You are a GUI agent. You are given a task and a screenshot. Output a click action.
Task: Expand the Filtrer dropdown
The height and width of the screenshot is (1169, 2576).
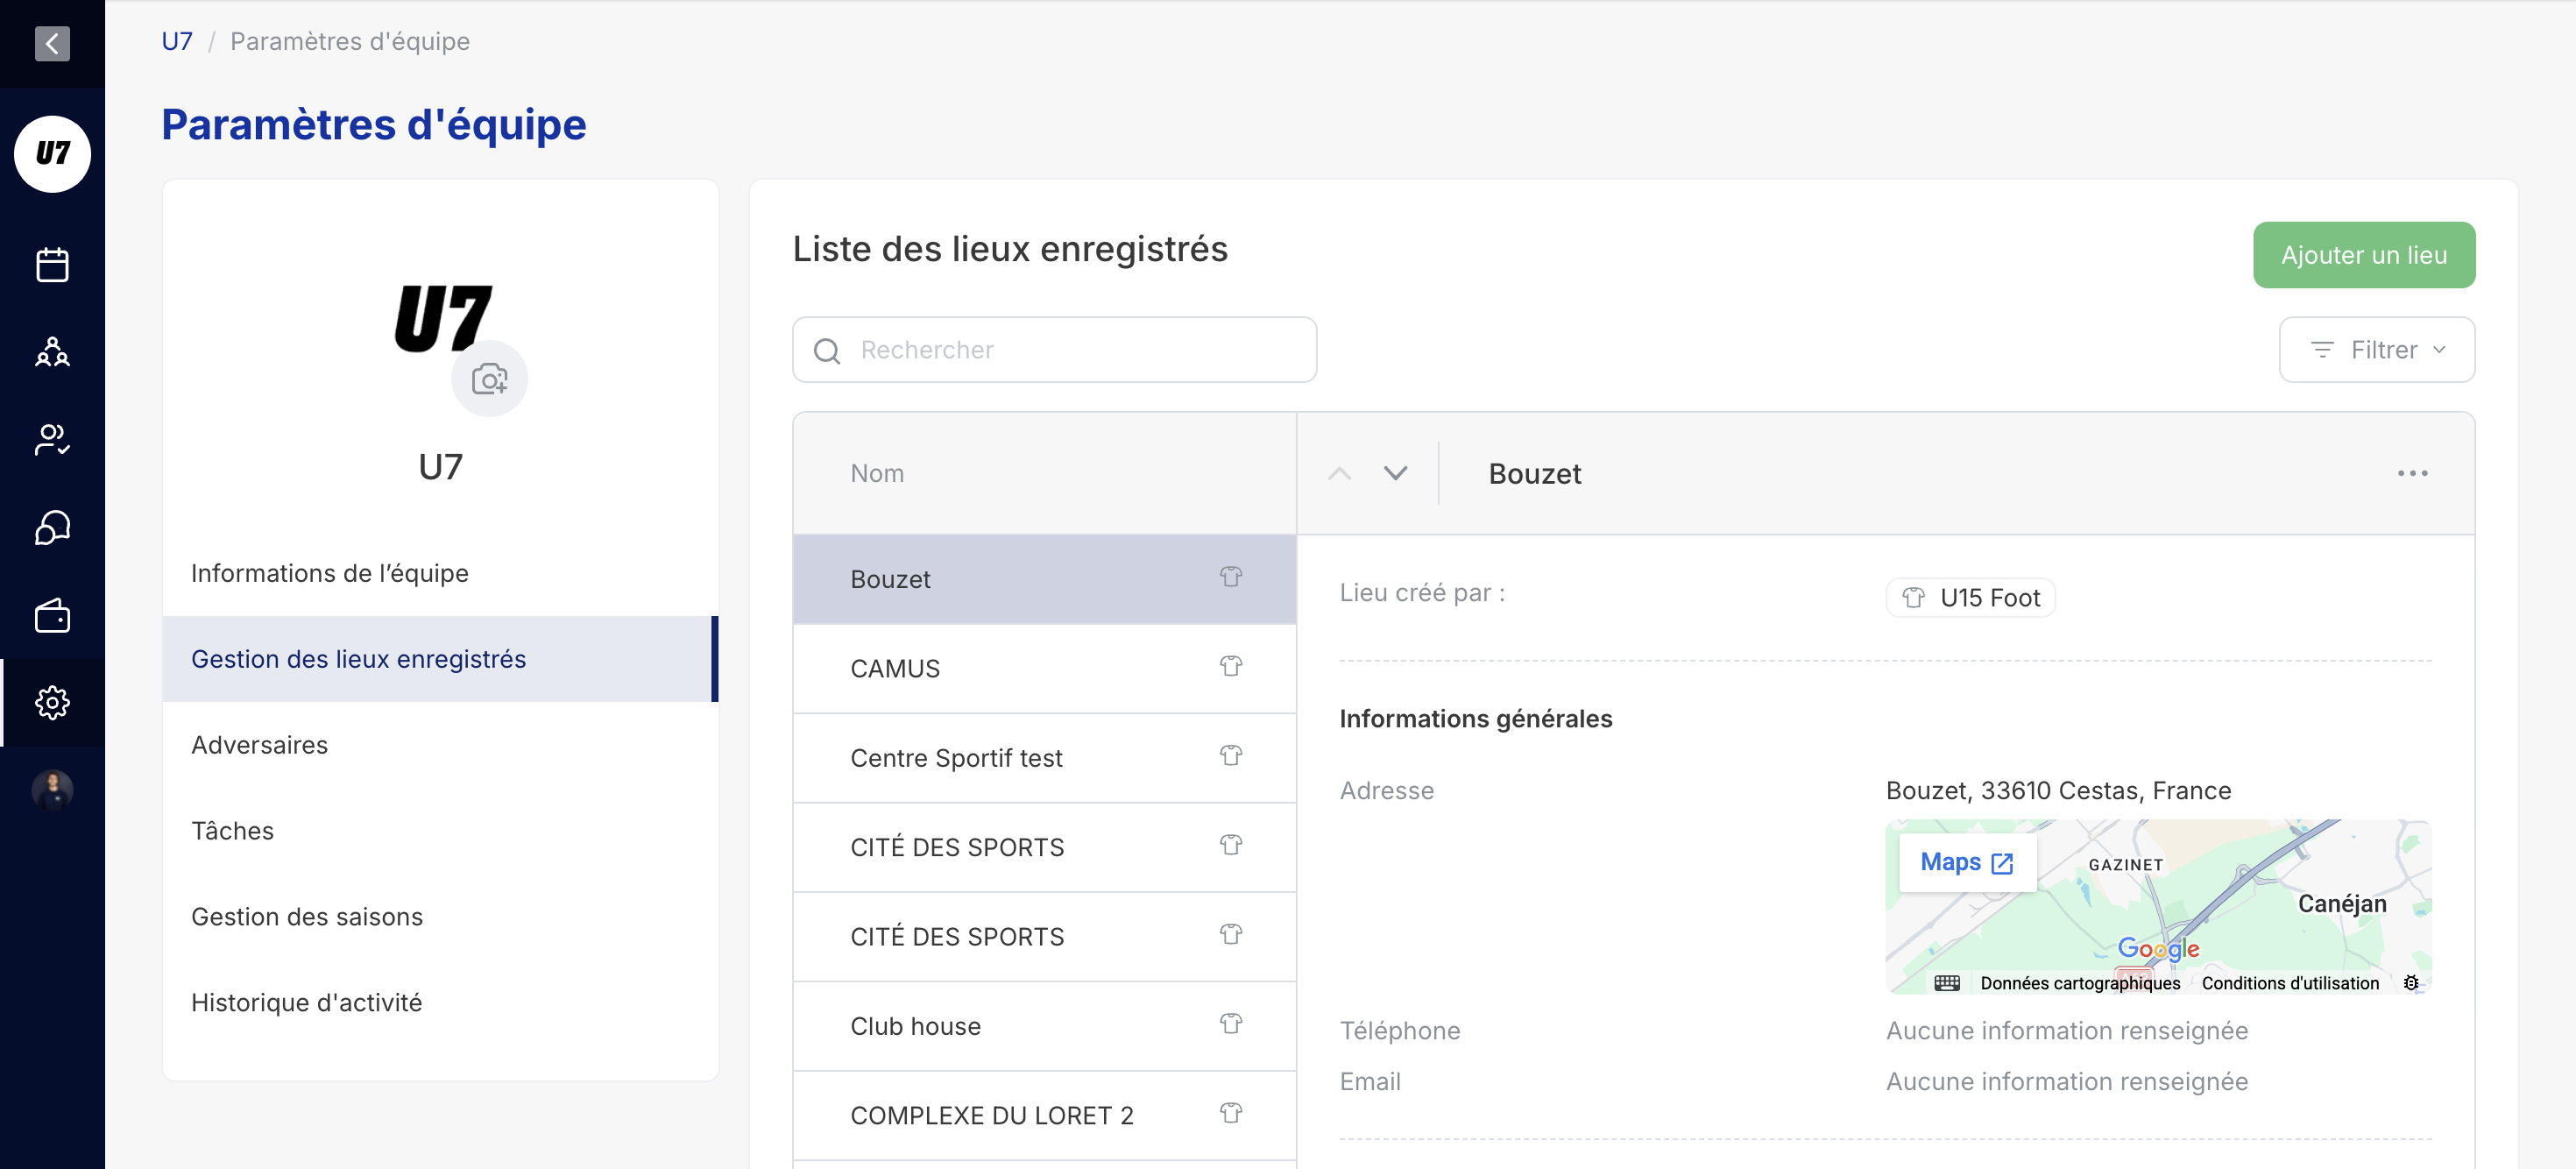[x=2377, y=350]
